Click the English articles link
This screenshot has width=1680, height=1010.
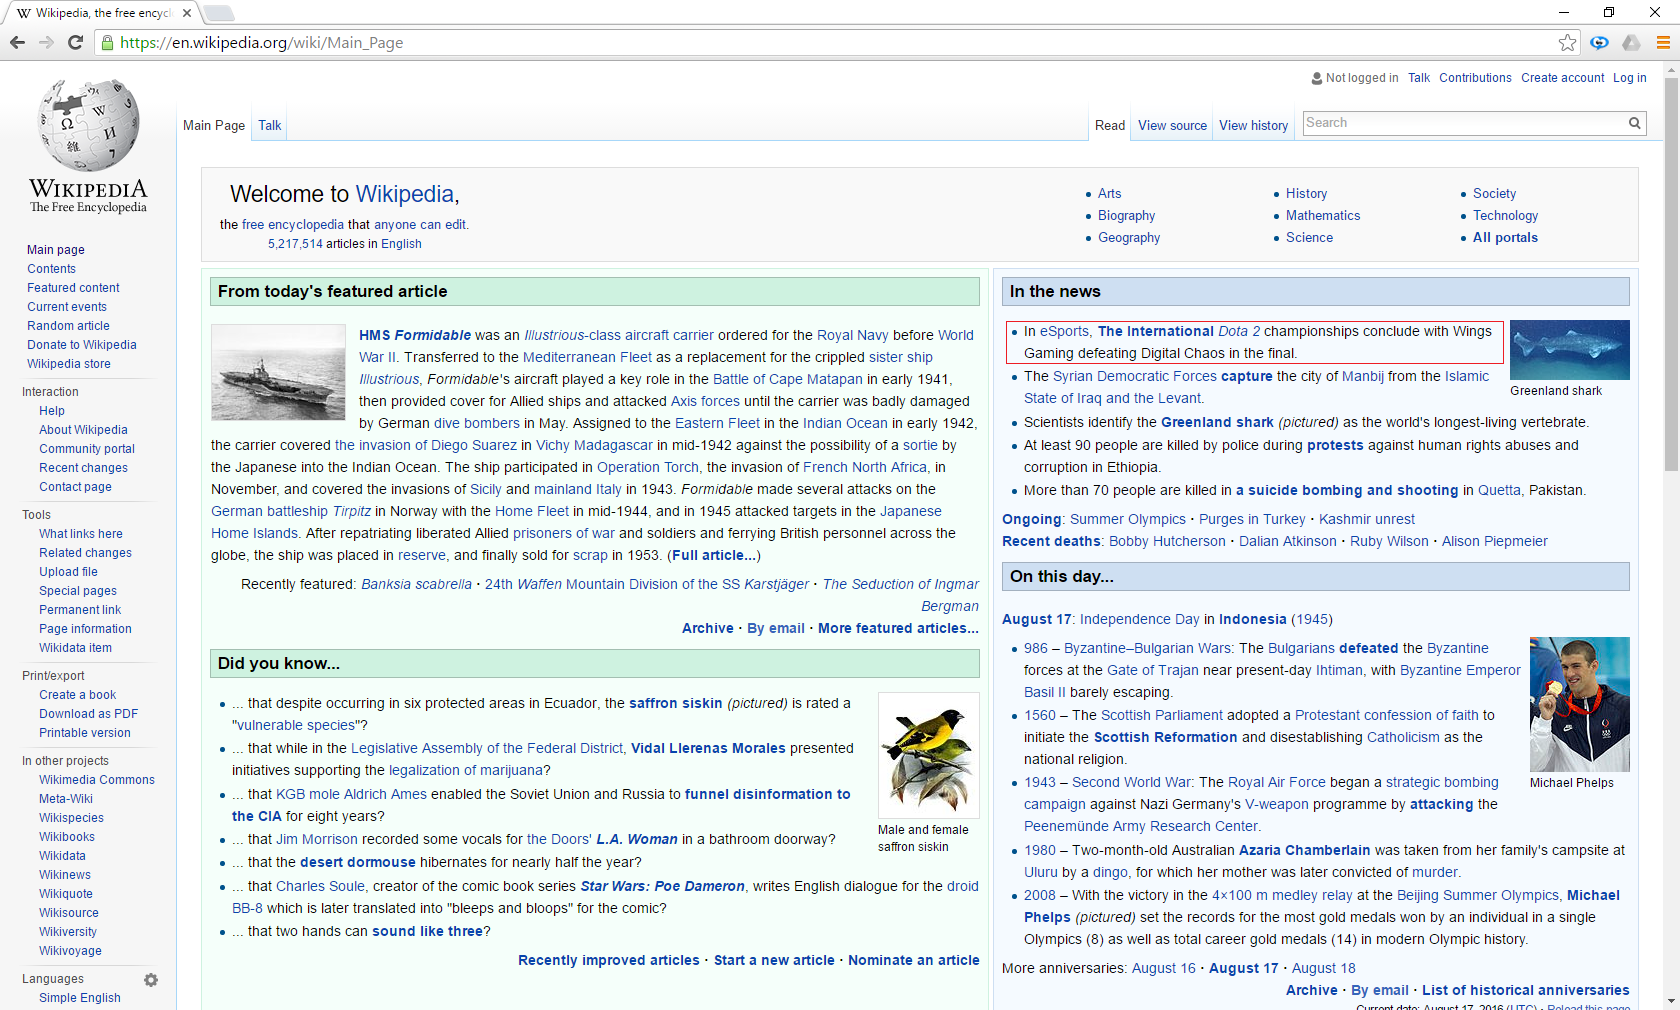click(x=401, y=244)
